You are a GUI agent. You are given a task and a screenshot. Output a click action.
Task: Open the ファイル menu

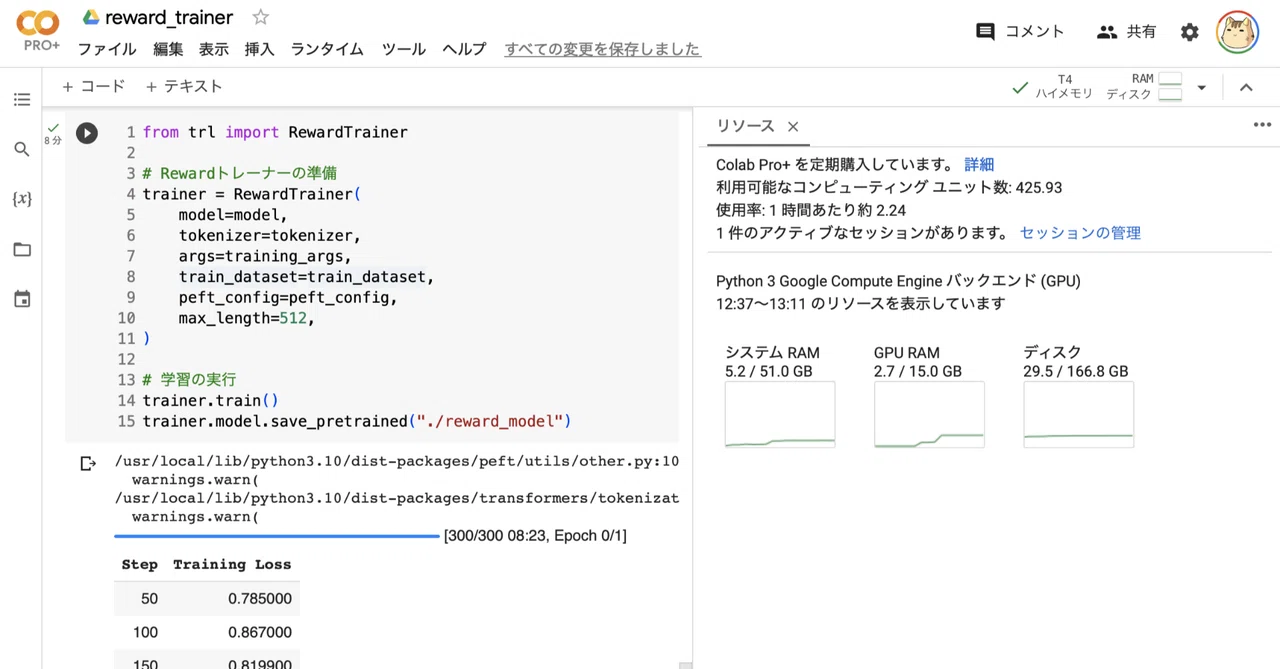(x=107, y=49)
